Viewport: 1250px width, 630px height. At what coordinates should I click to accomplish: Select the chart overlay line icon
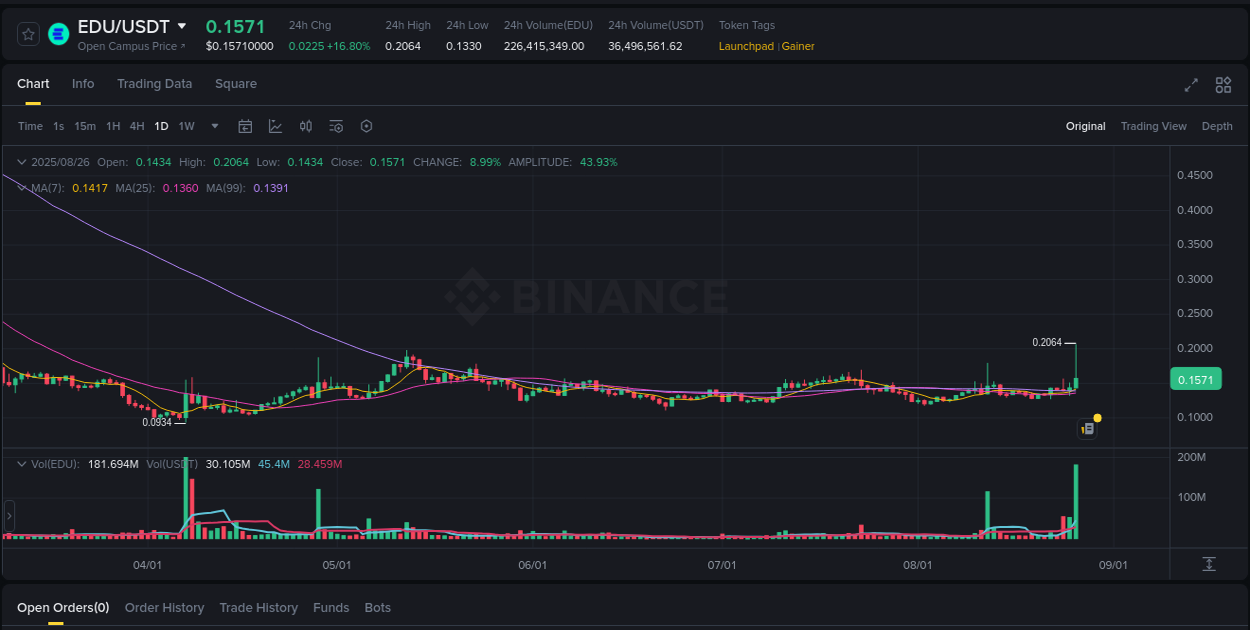pyautogui.click(x=275, y=126)
